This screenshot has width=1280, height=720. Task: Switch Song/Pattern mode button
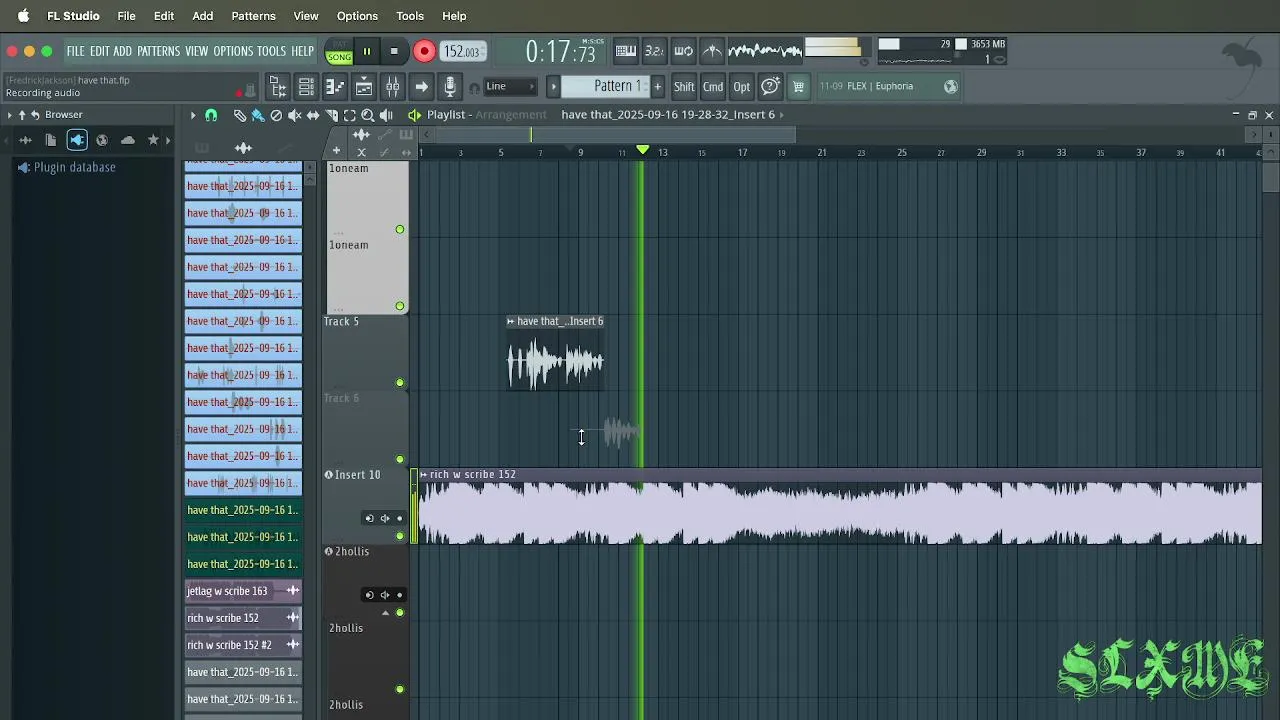click(x=339, y=51)
